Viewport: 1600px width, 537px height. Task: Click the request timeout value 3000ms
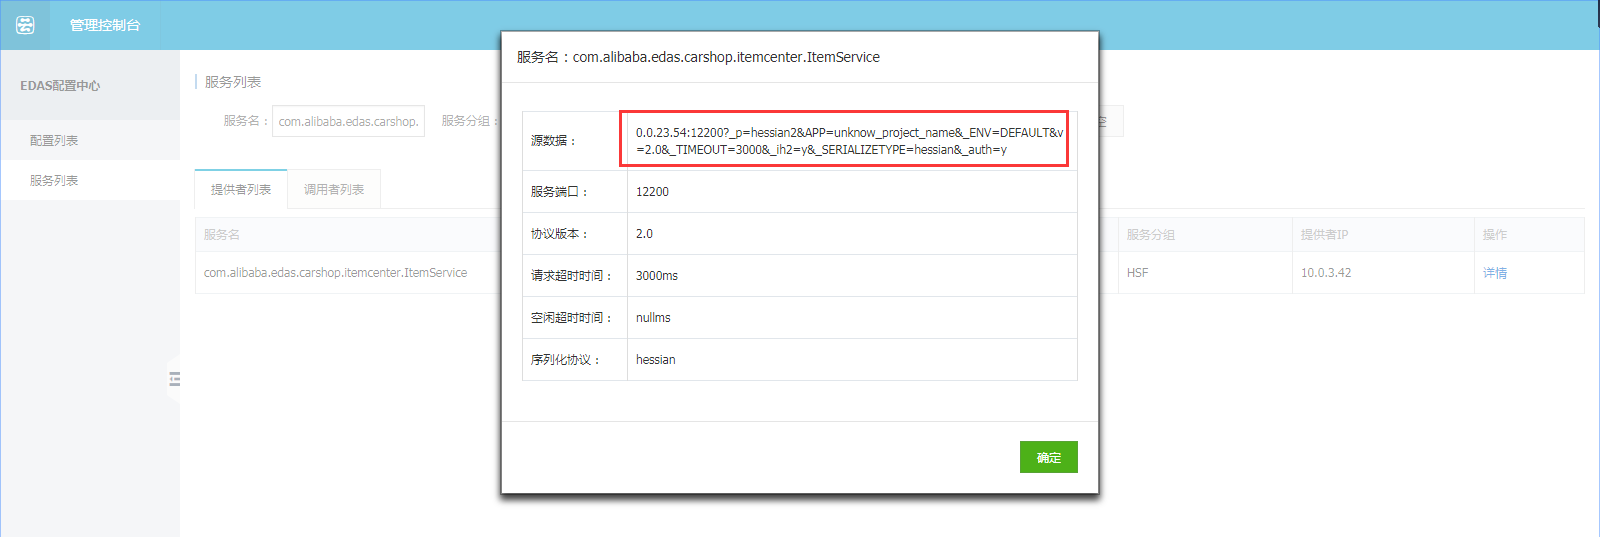point(657,276)
